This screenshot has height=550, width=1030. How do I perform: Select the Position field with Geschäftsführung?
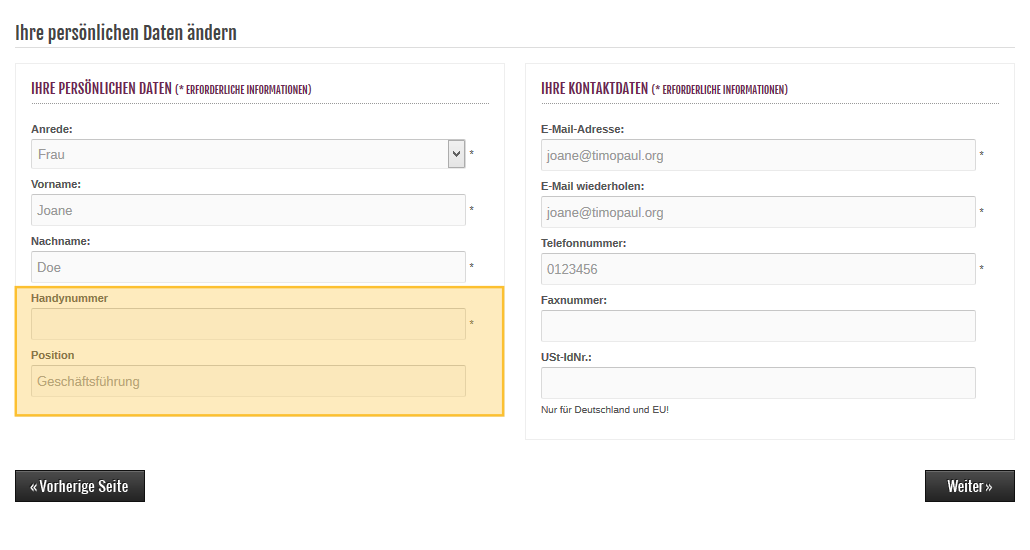(248, 381)
